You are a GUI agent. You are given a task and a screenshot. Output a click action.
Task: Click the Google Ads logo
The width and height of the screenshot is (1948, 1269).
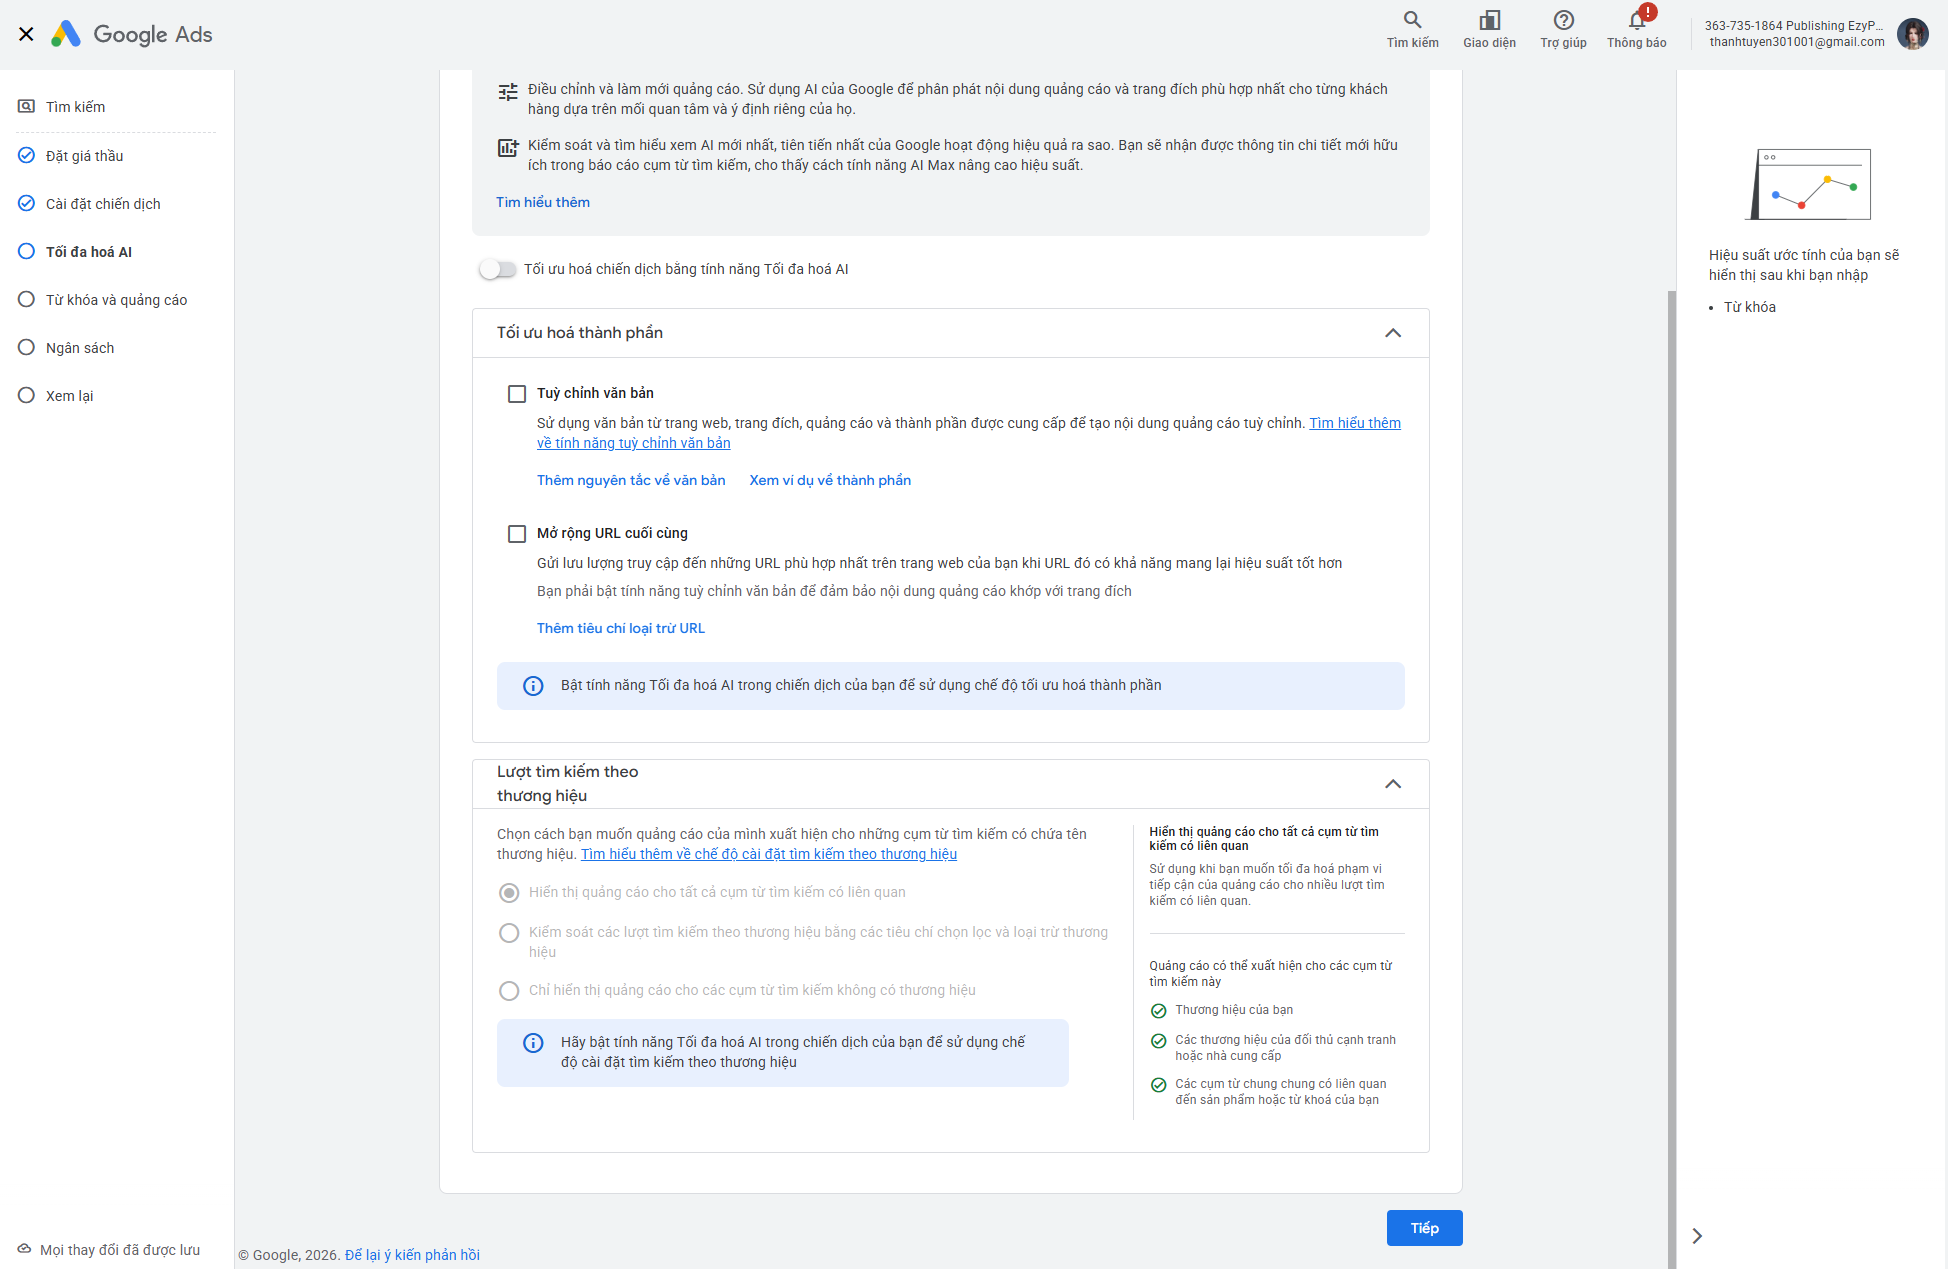pos(132,34)
